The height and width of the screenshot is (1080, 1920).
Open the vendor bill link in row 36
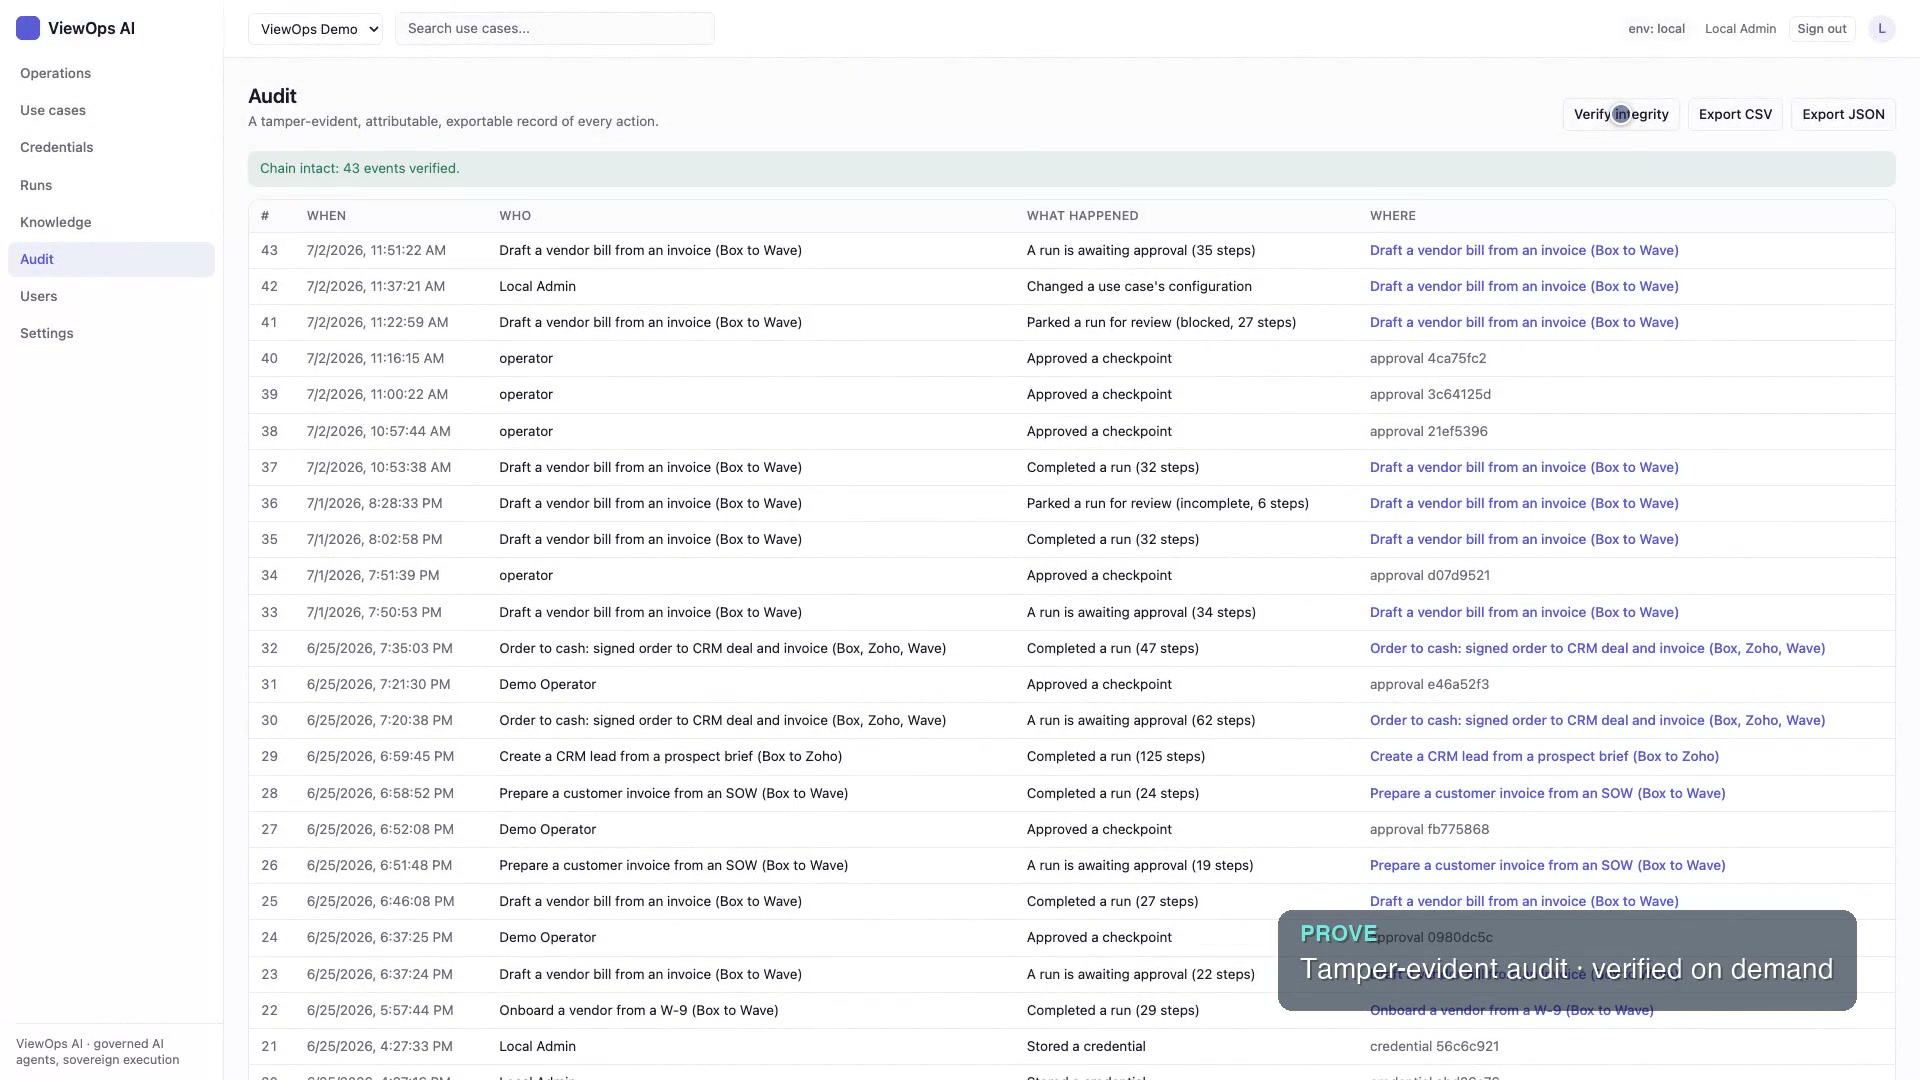click(x=1524, y=503)
